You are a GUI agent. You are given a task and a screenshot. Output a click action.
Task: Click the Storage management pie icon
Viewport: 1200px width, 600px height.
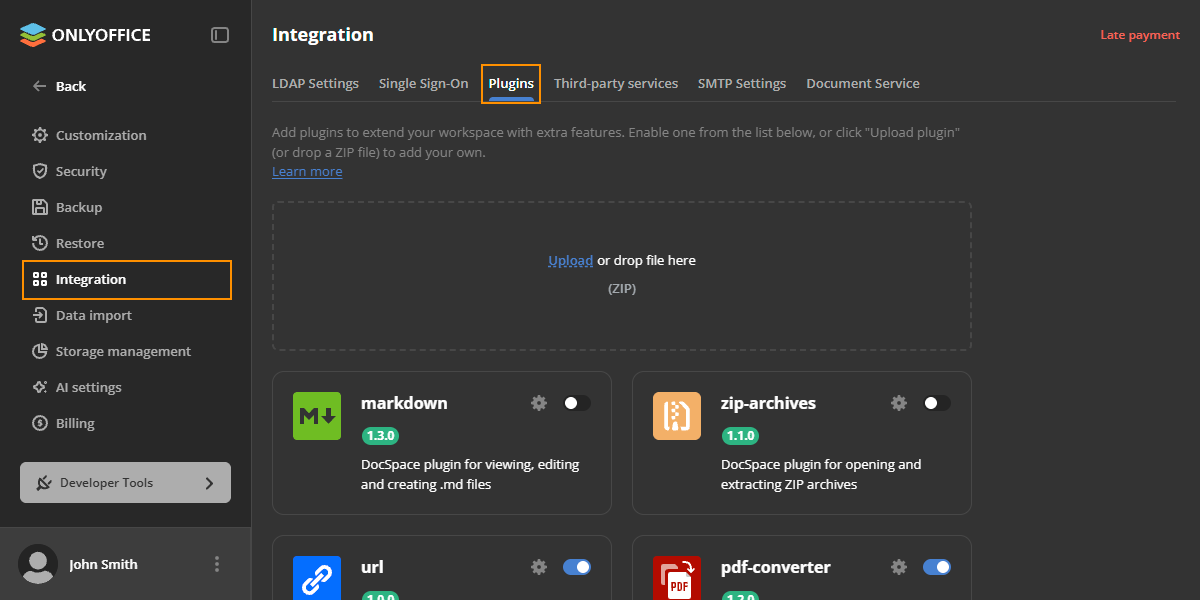coord(40,351)
